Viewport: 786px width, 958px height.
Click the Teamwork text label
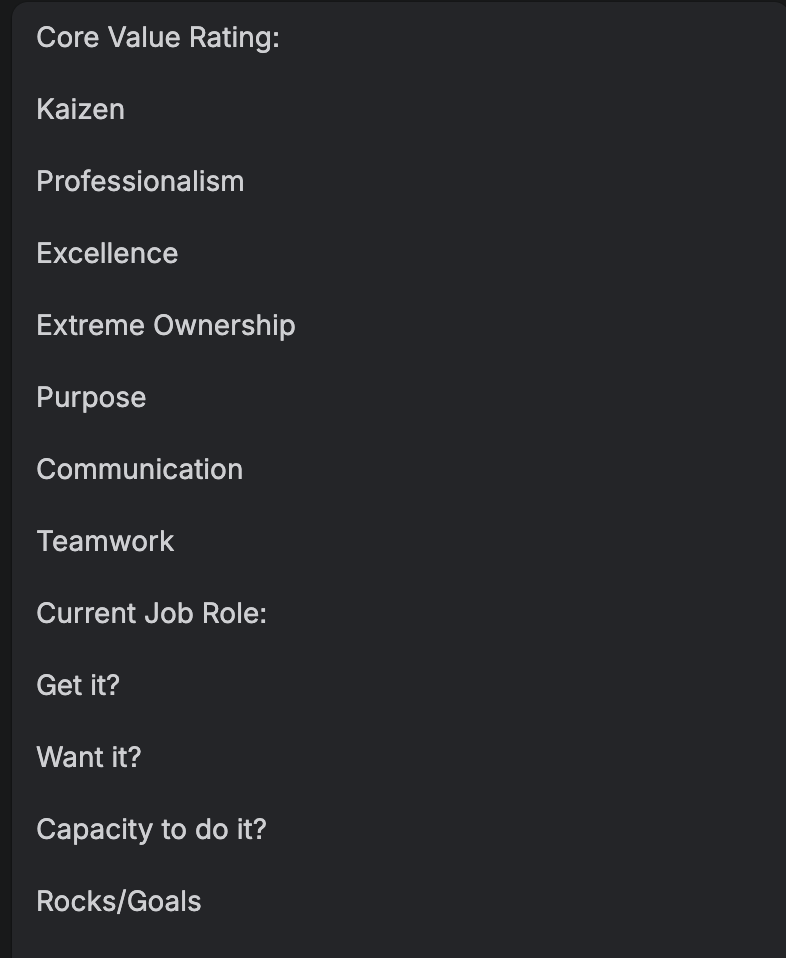[106, 541]
